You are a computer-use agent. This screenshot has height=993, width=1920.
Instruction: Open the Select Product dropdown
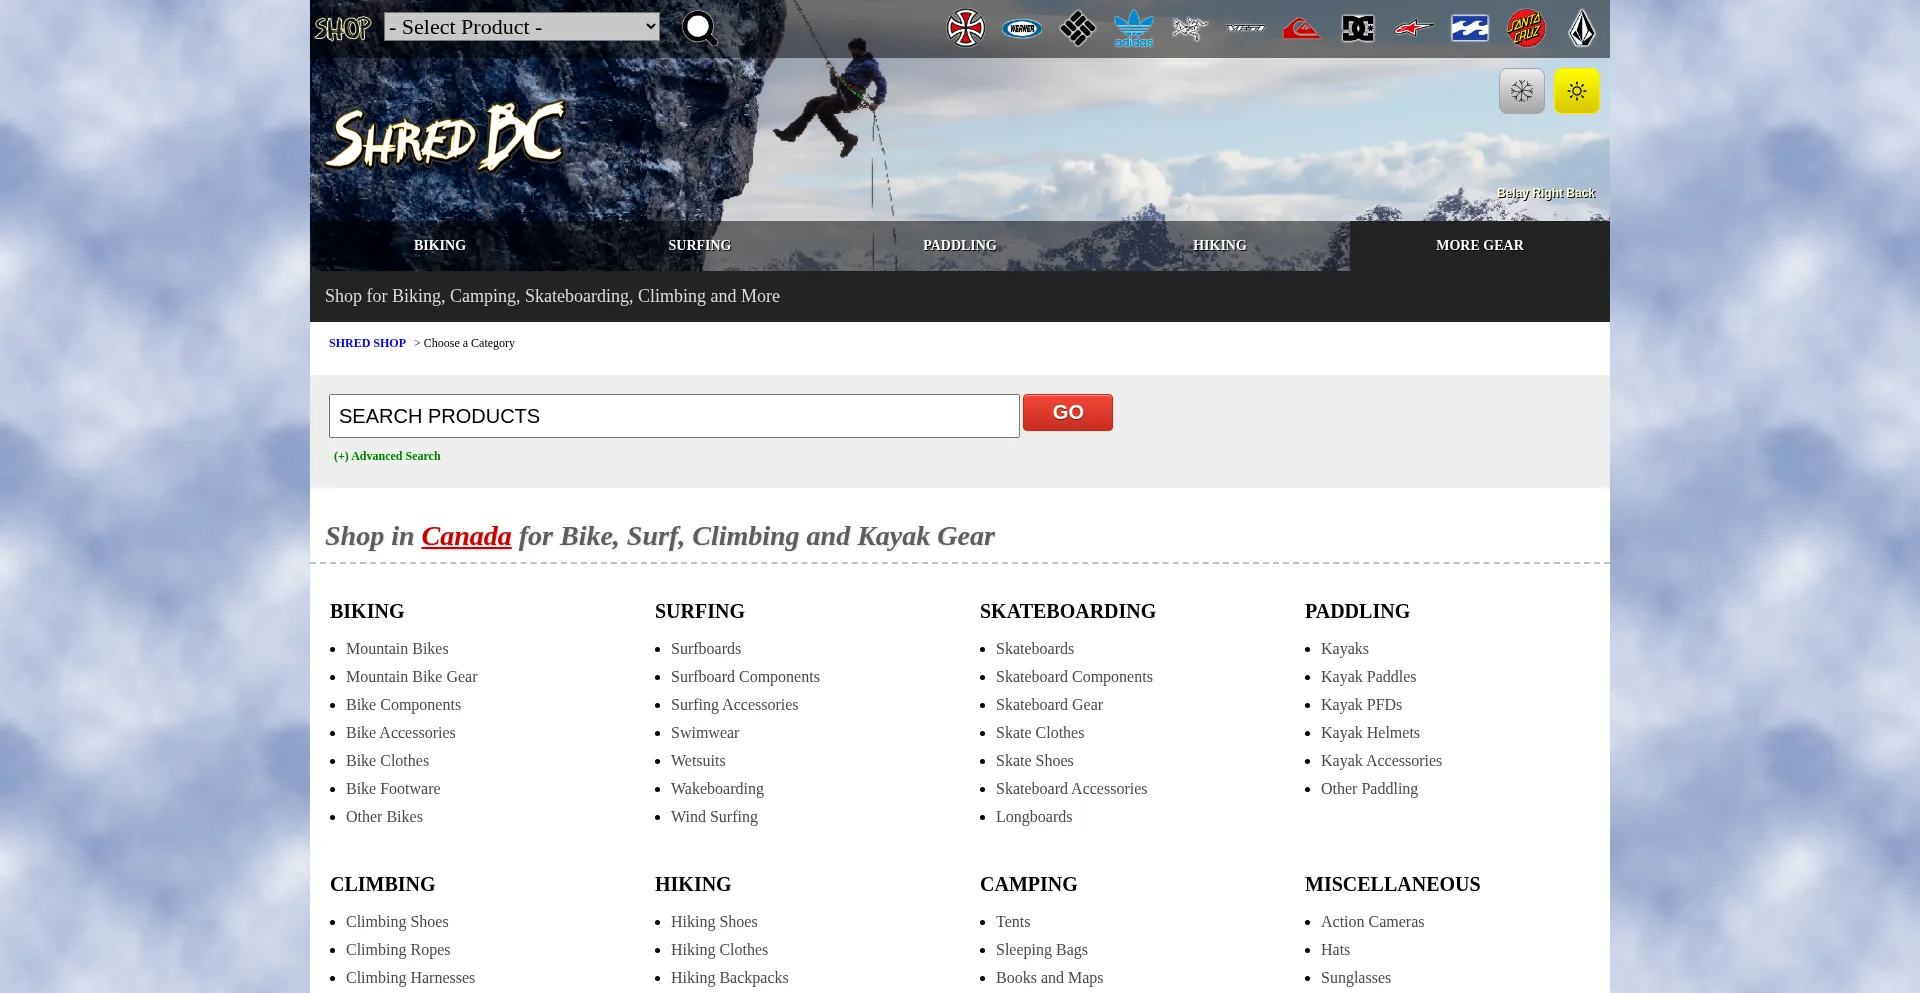(x=521, y=27)
